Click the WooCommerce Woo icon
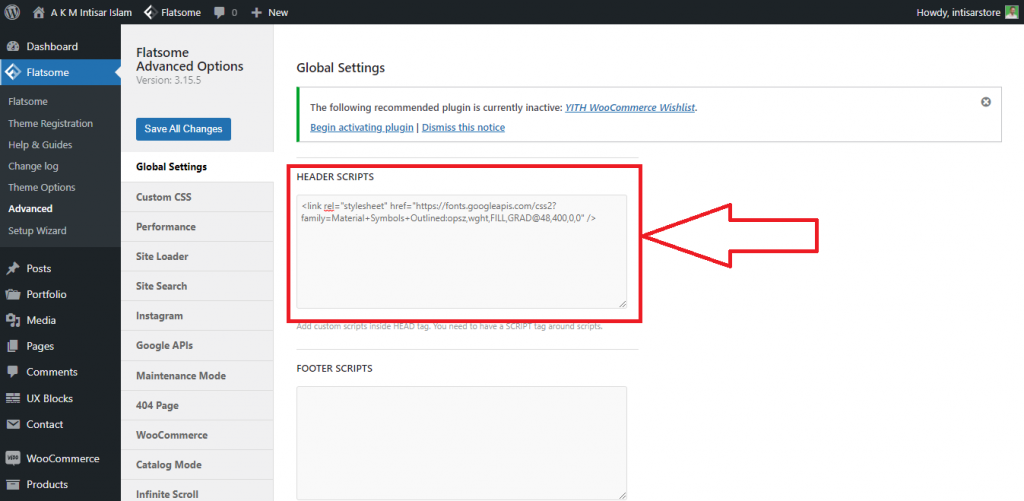Image resolution: width=1024 pixels, height=501 pixels. (13, 459)
